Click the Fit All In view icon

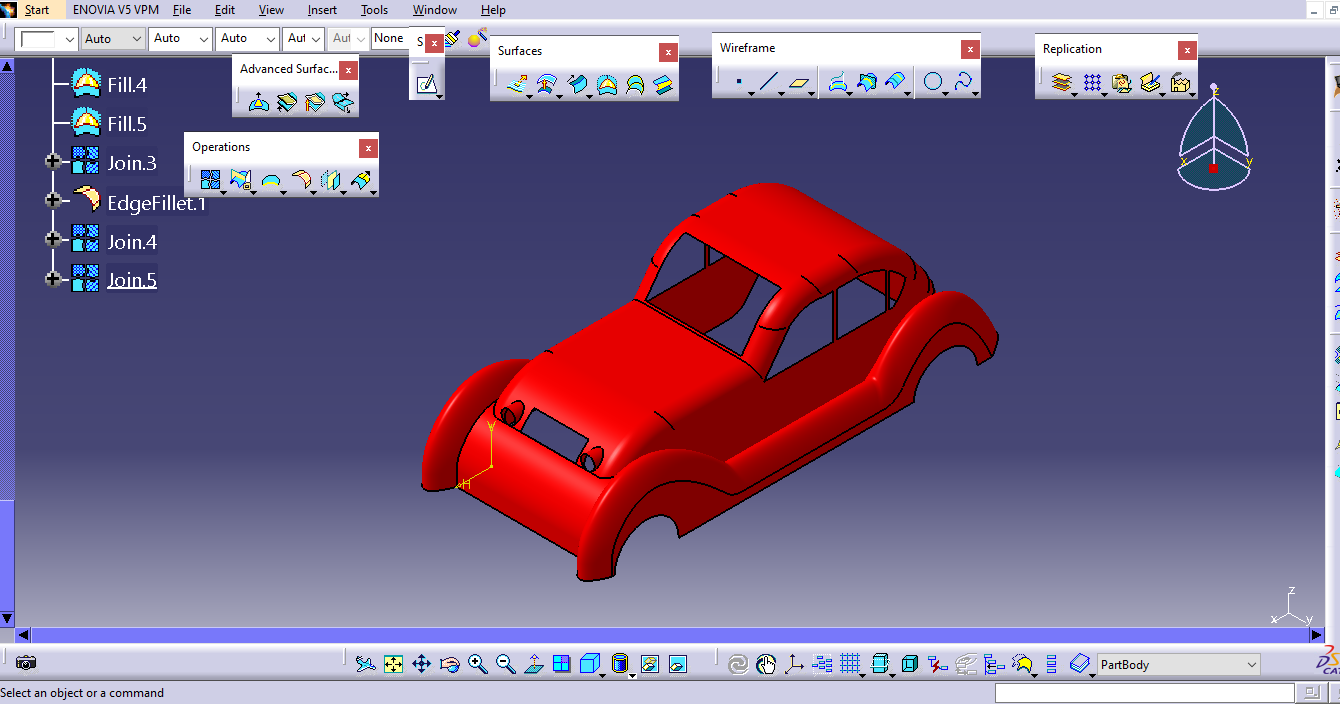(393, 663)
